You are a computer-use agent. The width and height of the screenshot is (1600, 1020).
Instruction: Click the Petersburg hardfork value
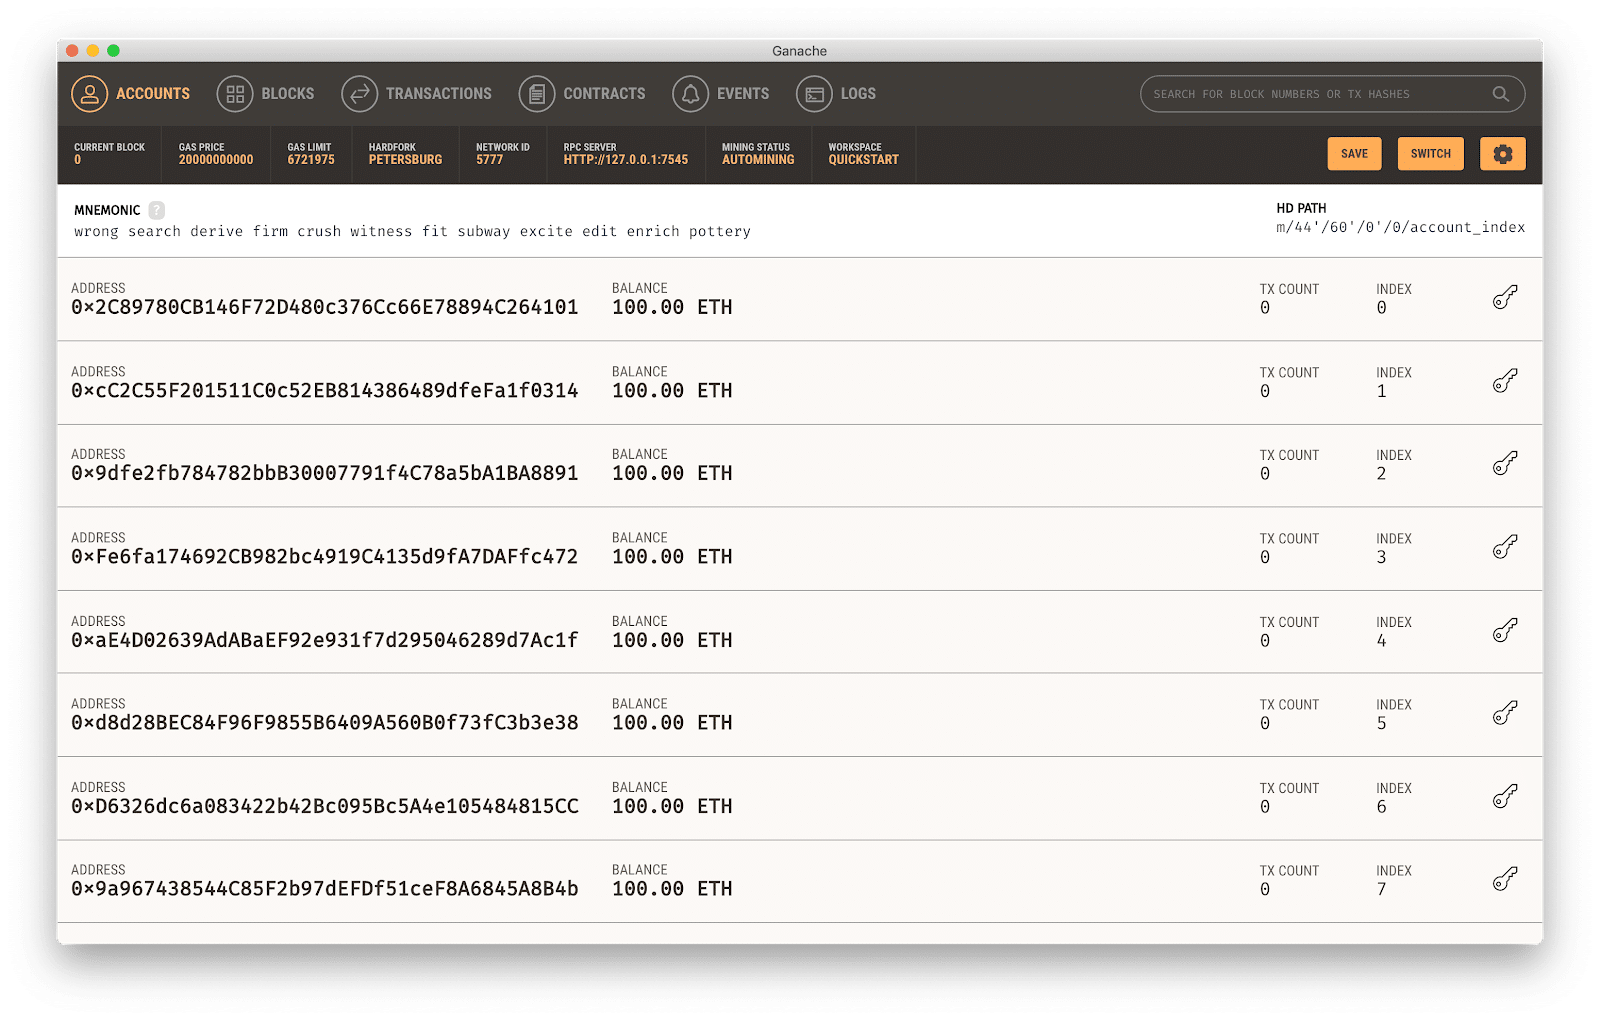click(x=405, y=160)
